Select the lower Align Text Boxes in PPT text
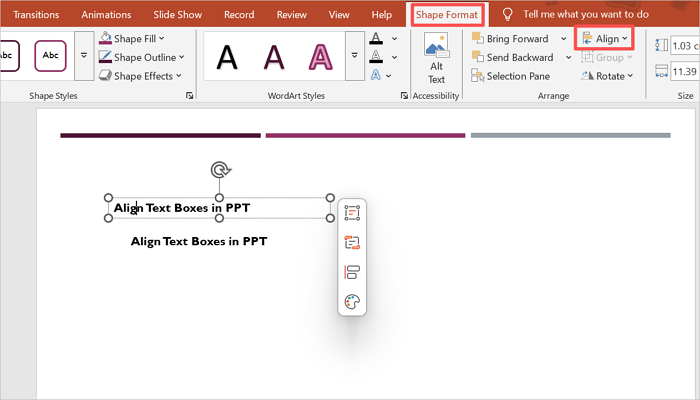 (x=199, y=242)
